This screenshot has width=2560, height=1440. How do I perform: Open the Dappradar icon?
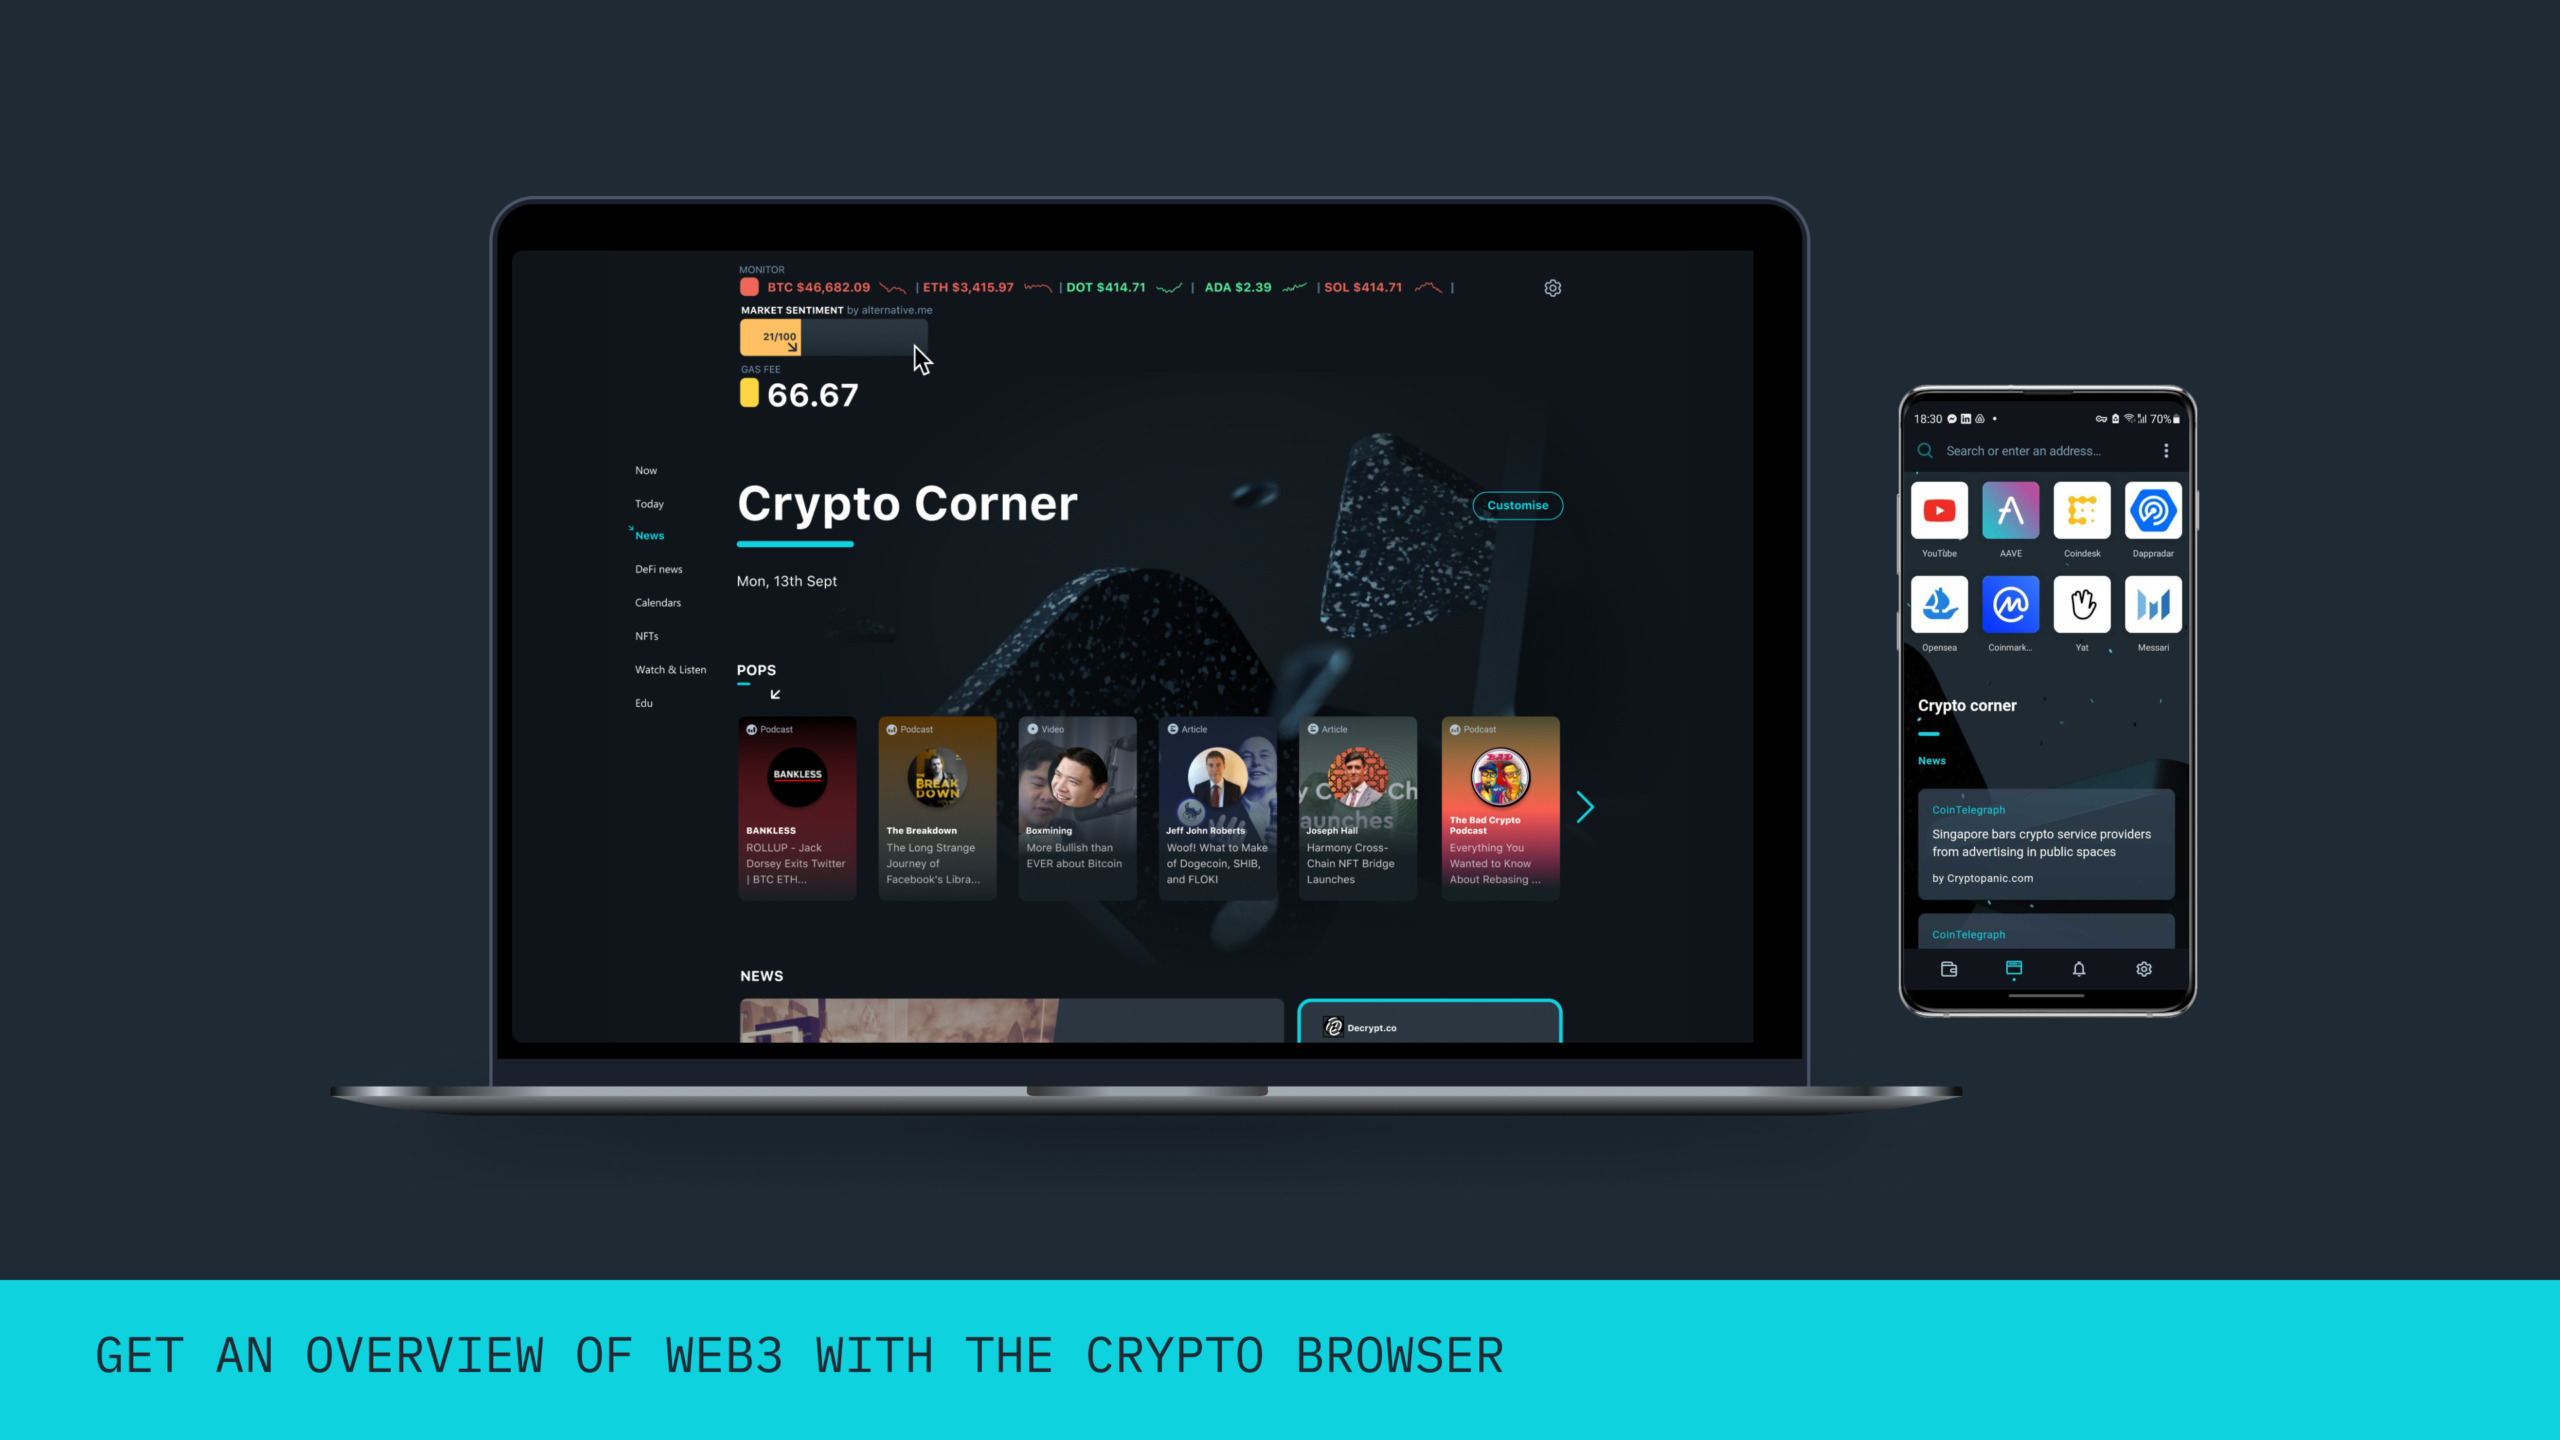2152,510
